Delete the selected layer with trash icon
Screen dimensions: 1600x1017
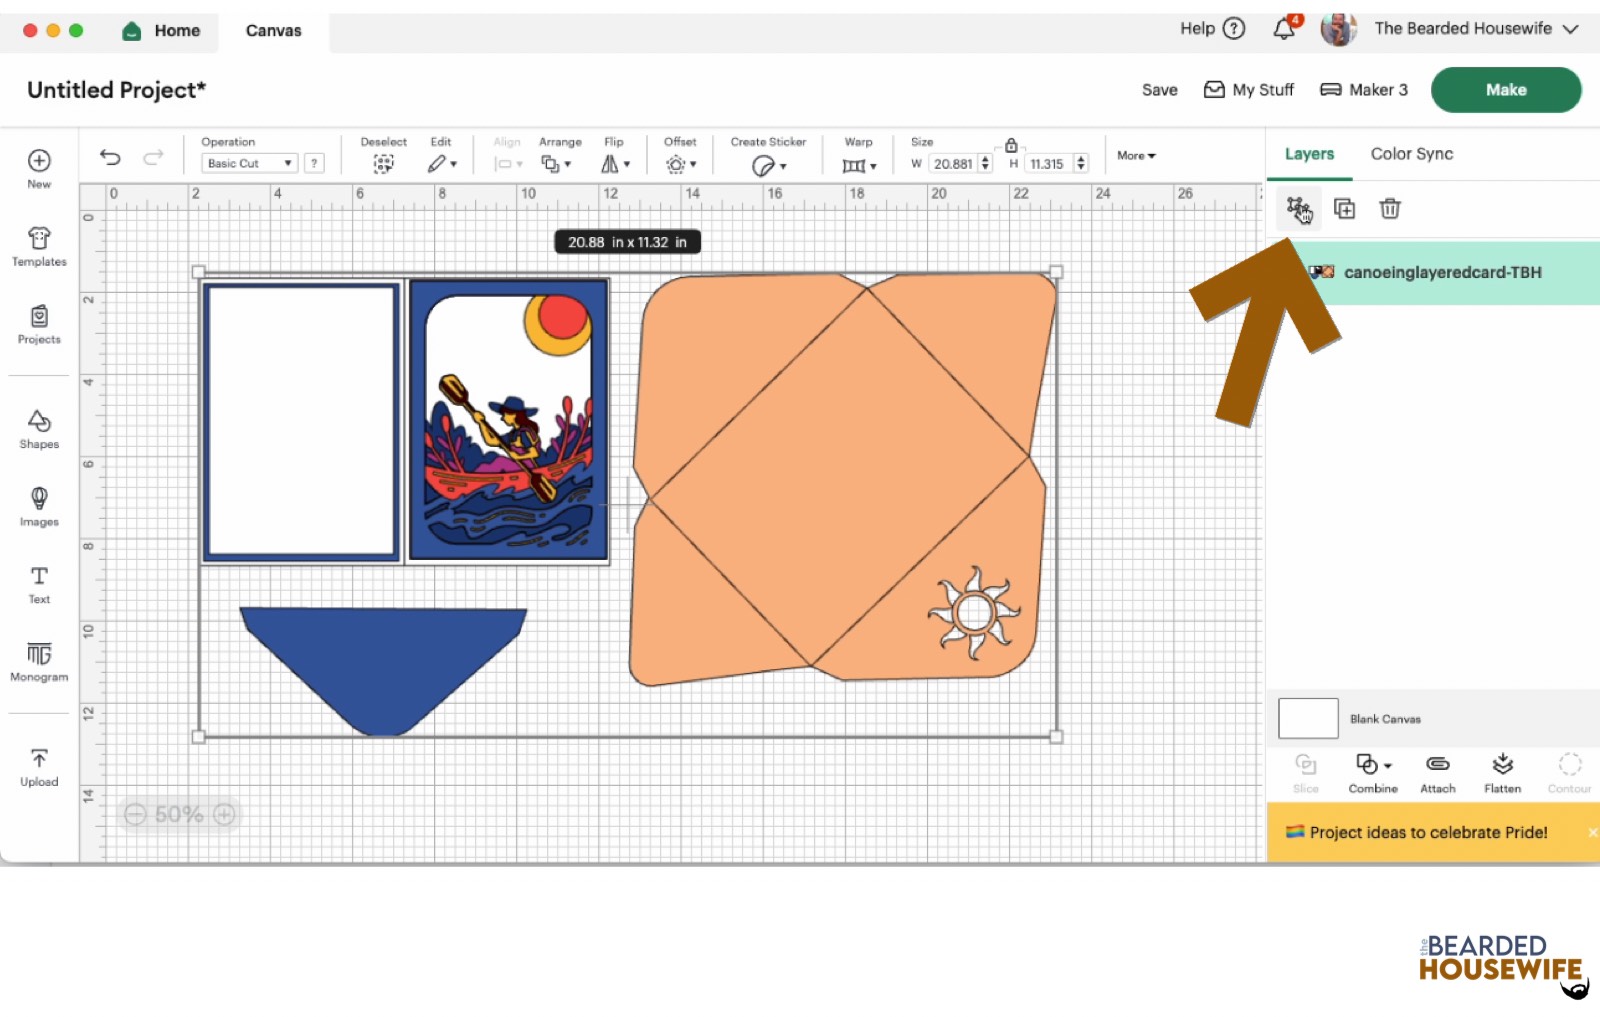(1390, 208)
